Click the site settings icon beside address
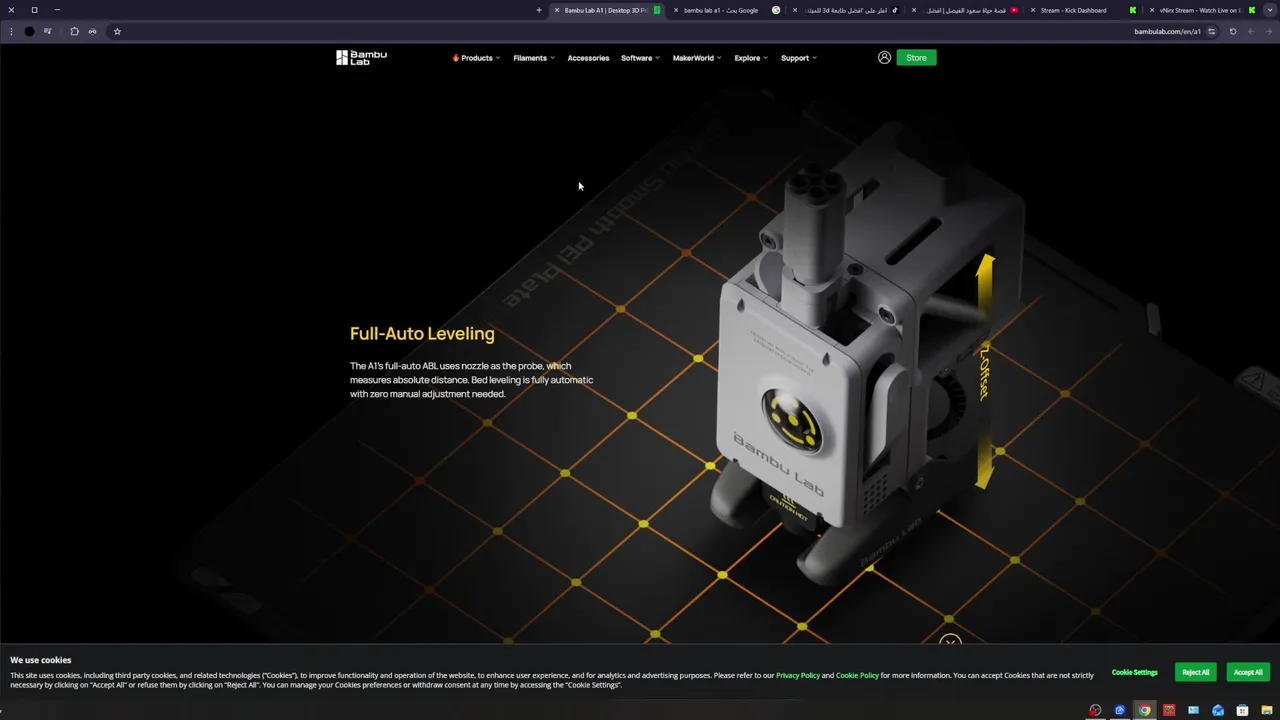 (x=1212, y=31)
